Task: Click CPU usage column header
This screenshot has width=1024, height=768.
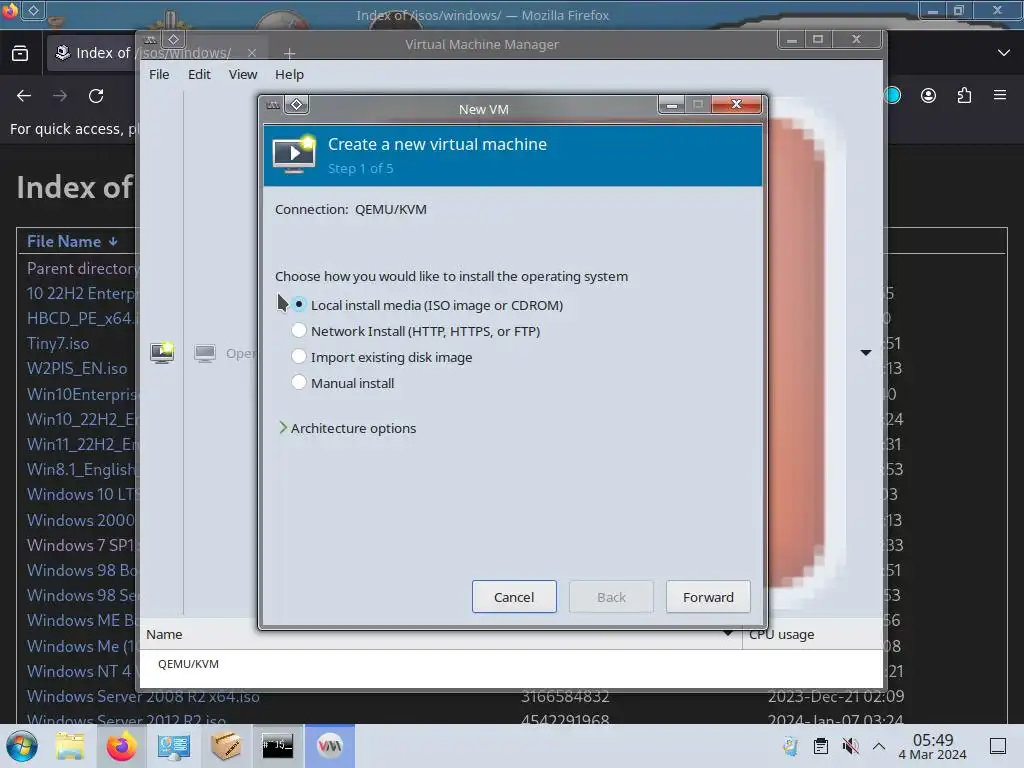Action: [x=812, y=634]
